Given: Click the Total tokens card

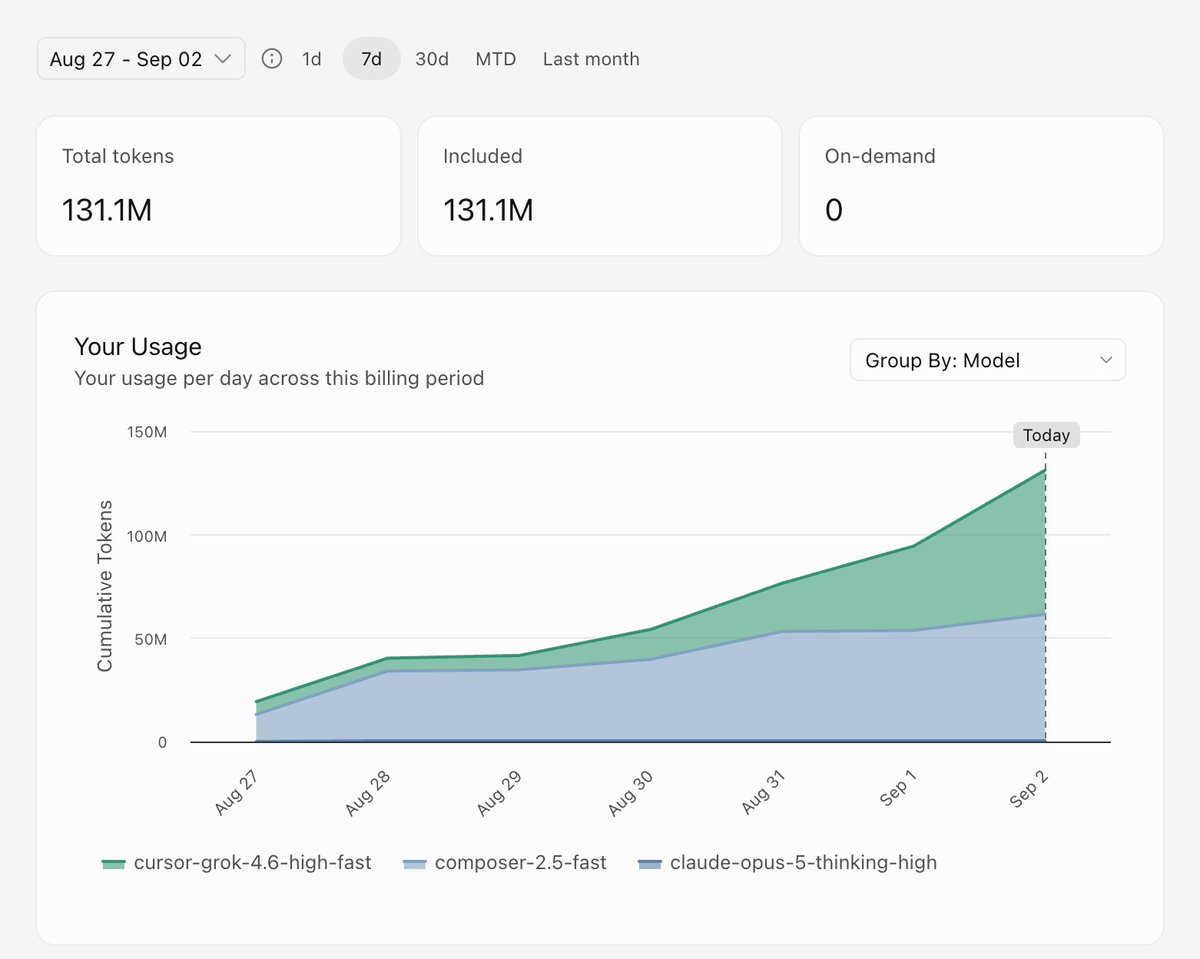Looking at the screenshot, I should coord(219,186).
